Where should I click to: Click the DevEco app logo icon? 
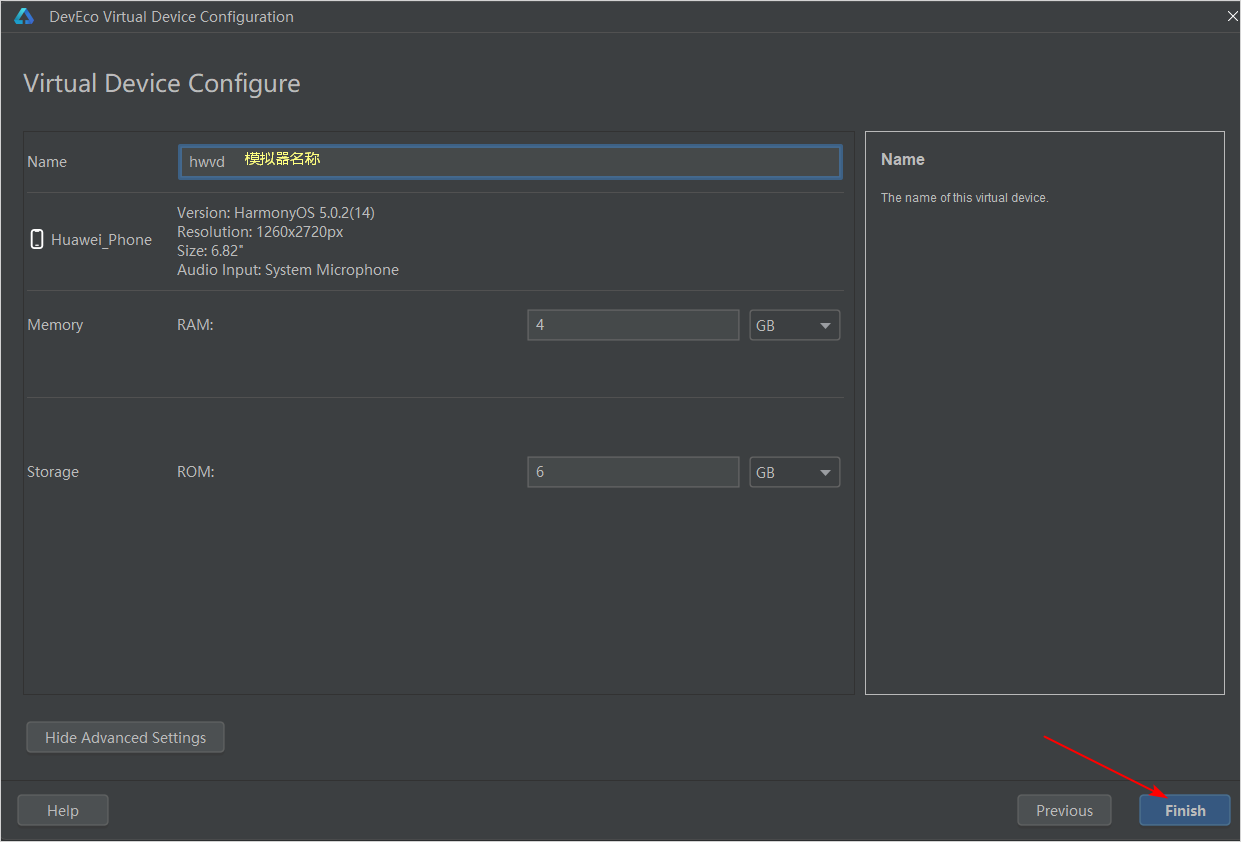[x=24, y=17]
